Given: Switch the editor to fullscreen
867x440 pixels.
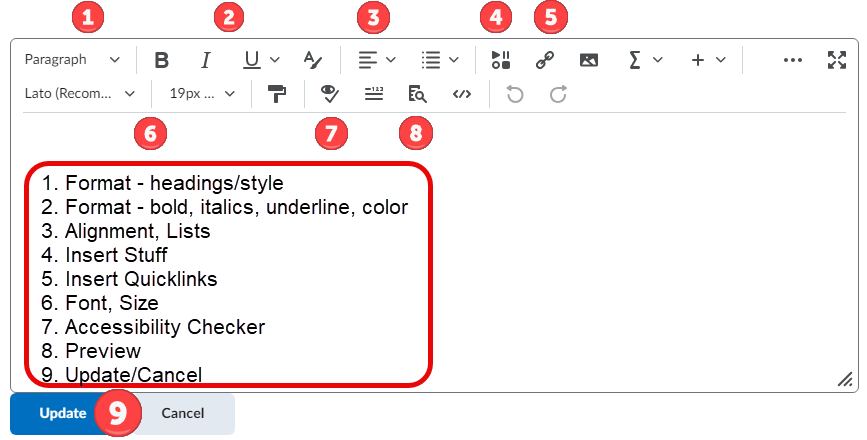Looking at the screenshot, I should click(837, 60).
